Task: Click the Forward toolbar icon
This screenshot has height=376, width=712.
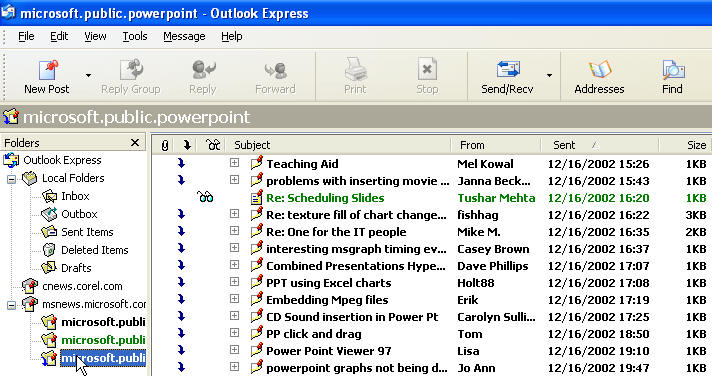Action: (x=275, y=70)
